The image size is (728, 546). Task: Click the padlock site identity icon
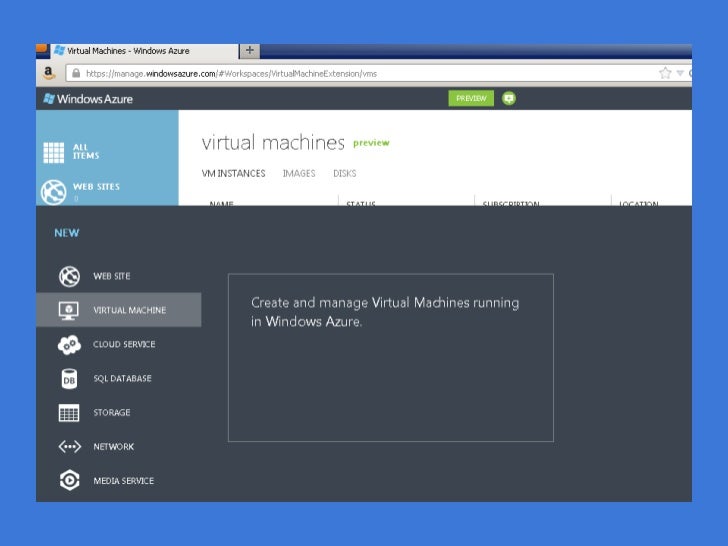[x=76, y=73]
